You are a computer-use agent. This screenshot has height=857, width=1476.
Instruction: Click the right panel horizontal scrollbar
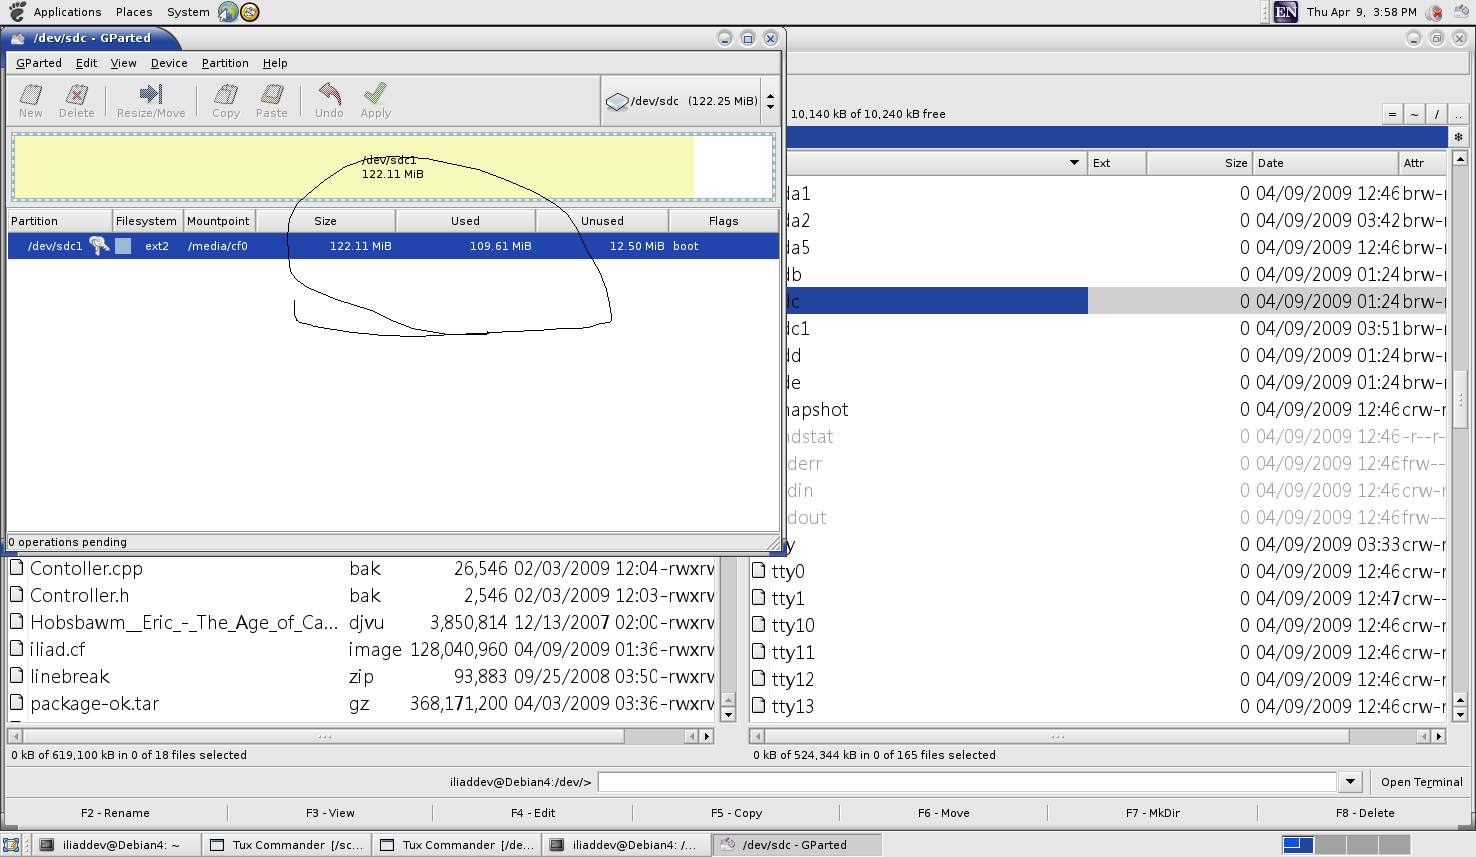[x=1097, y=736]
